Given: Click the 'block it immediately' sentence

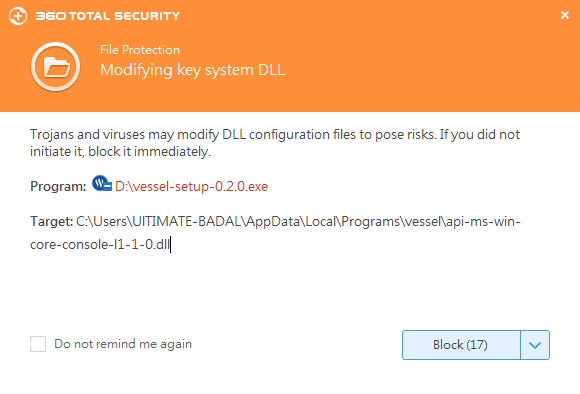Looking at the screenshot, I should 149,152.
